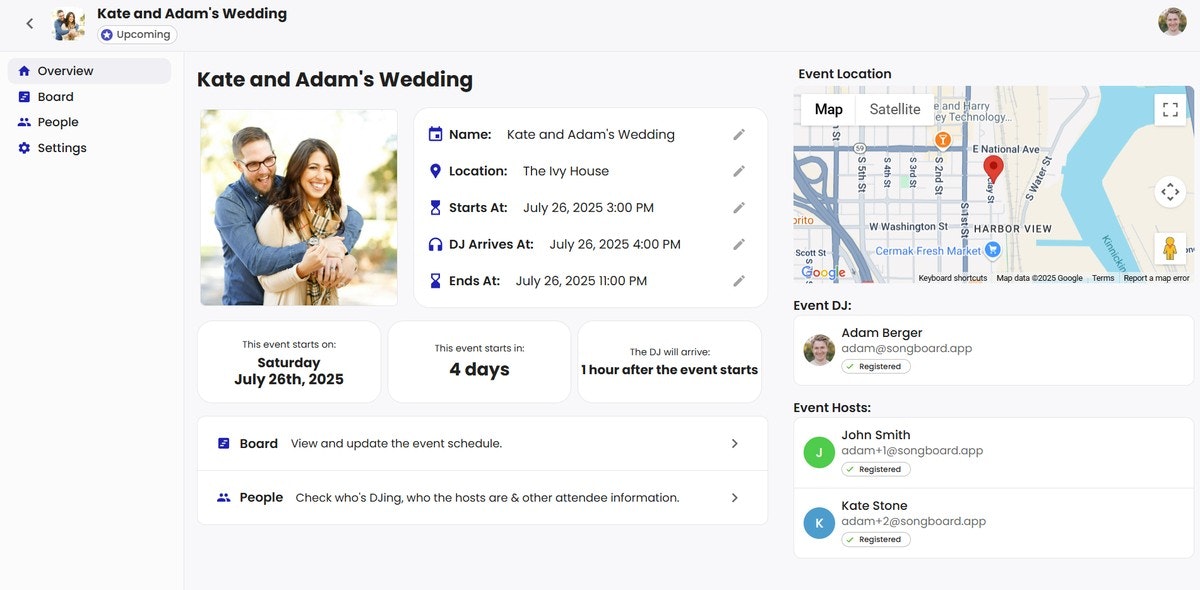Open Adam Berger DJ card
The width and height of the screenshot is (1200, 590).
coord(992,350)
